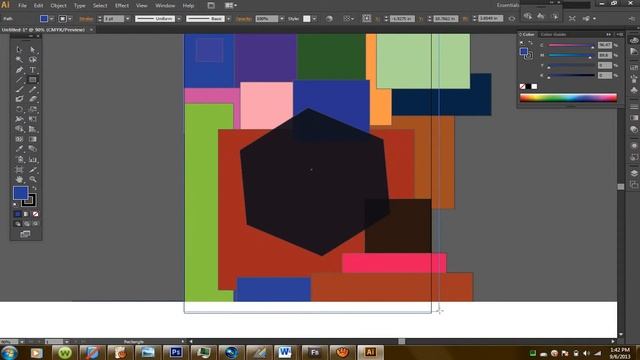
Task: Enable Draw Behind mode
Action: (27, 224)
